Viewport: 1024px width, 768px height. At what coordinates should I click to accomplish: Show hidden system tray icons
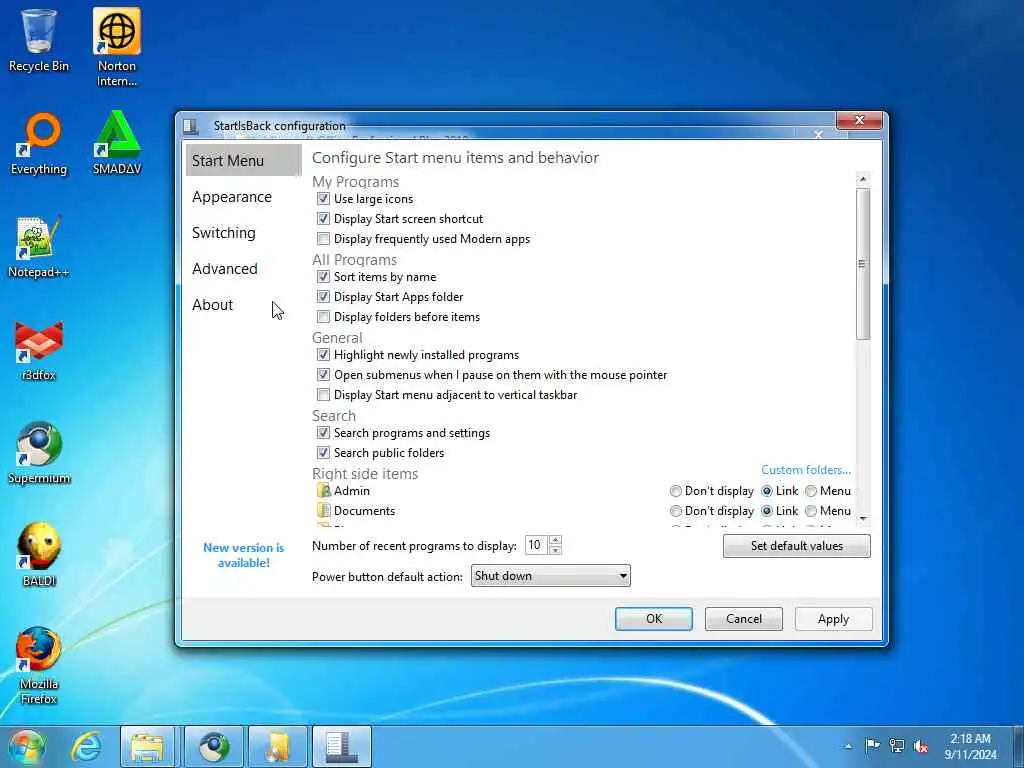848,746
